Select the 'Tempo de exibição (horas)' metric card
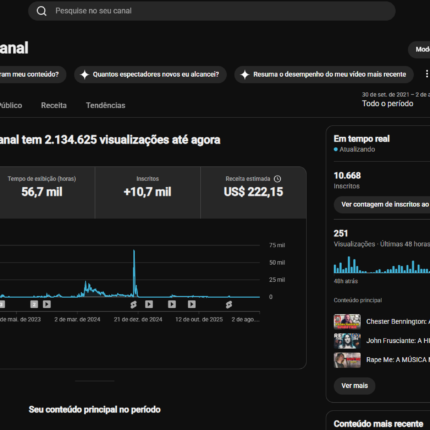The image size is (430, 430). tap(47, 193)
